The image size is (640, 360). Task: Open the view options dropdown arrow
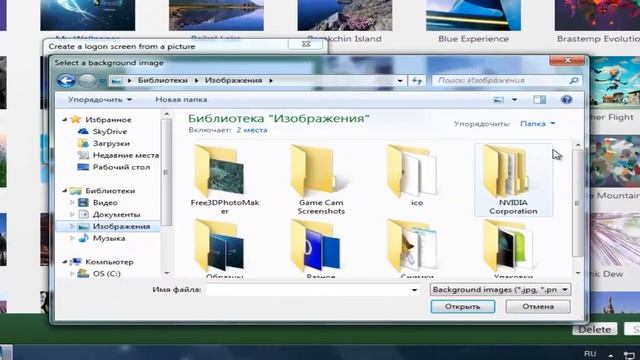click(x=514, y=100)
